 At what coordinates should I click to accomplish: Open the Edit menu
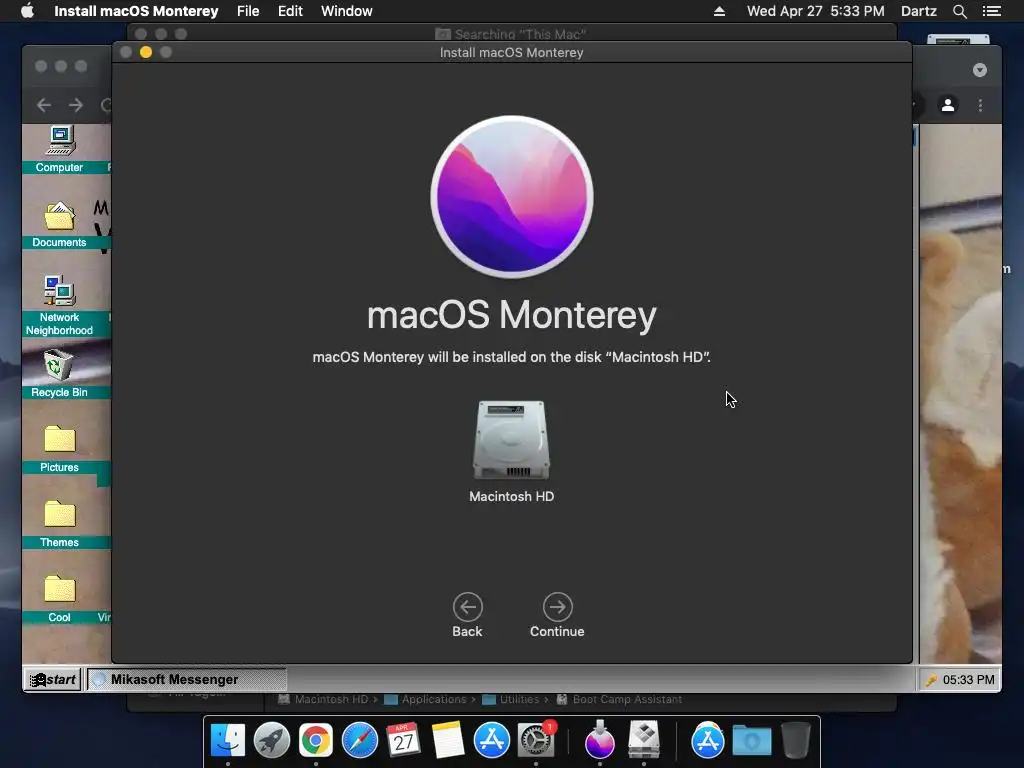[x=290, y=11]
